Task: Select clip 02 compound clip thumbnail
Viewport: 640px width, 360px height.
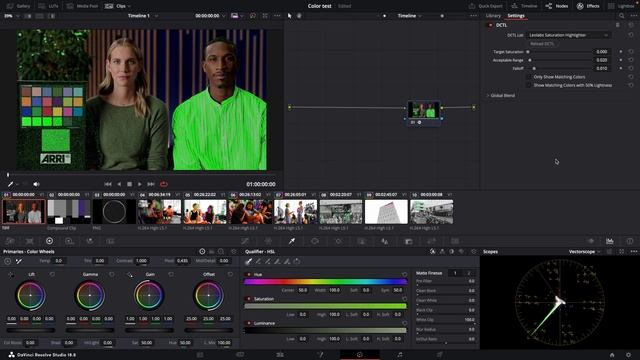Action: [69, 211]
